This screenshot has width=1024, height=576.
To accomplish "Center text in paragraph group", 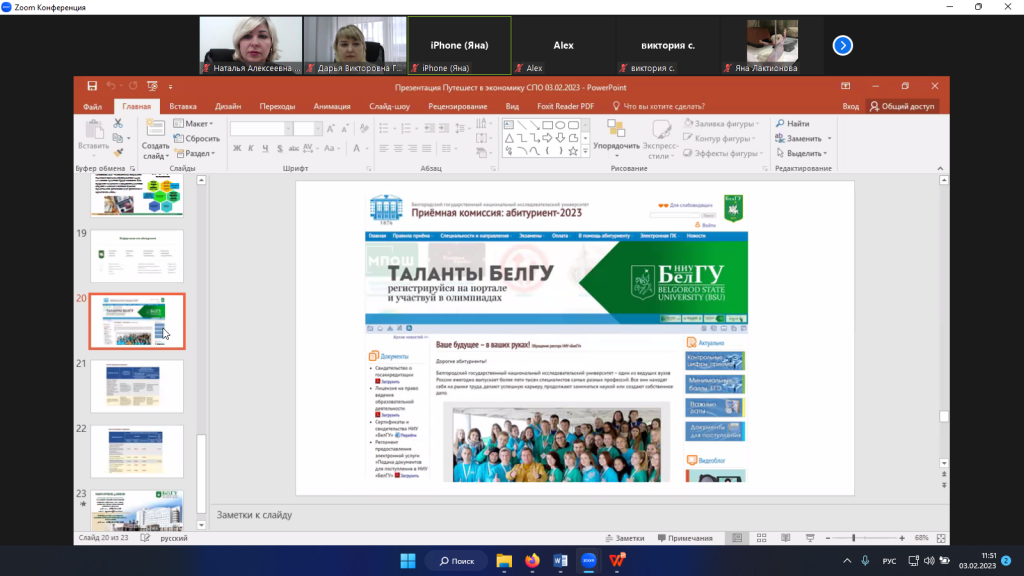I will coord(398,149).
